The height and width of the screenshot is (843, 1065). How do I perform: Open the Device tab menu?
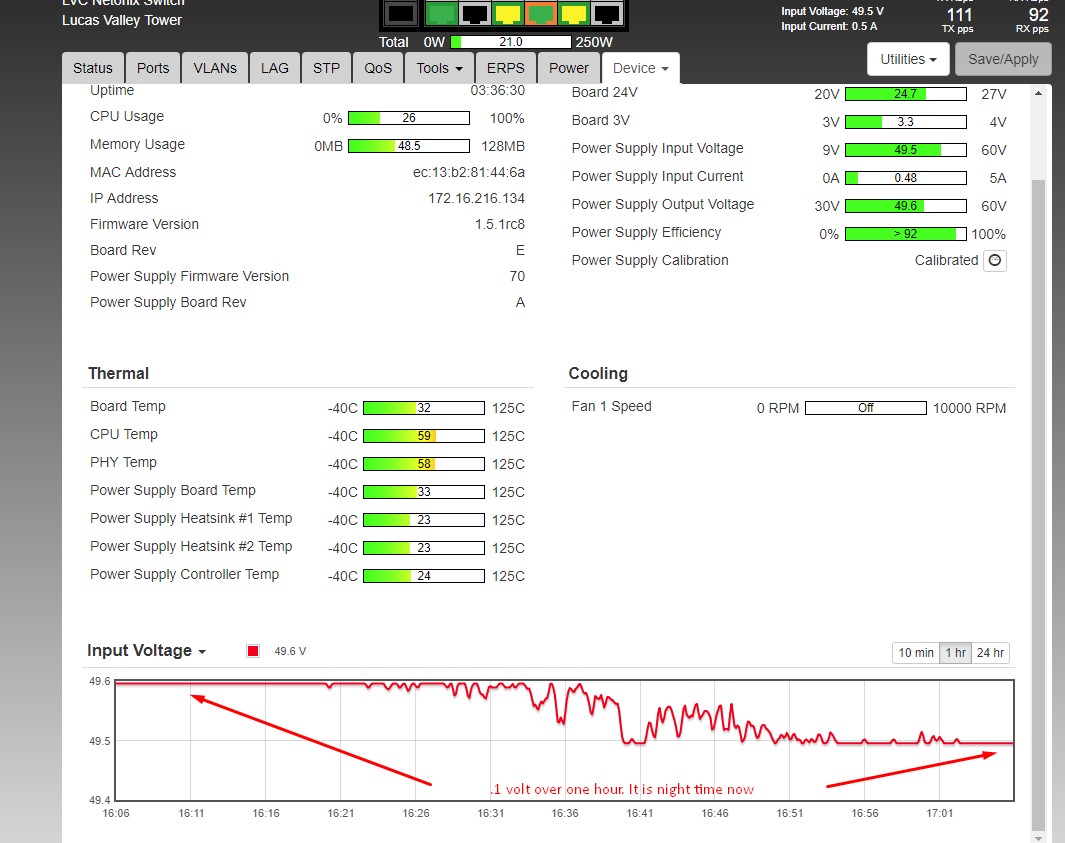[x=640, y=68]
